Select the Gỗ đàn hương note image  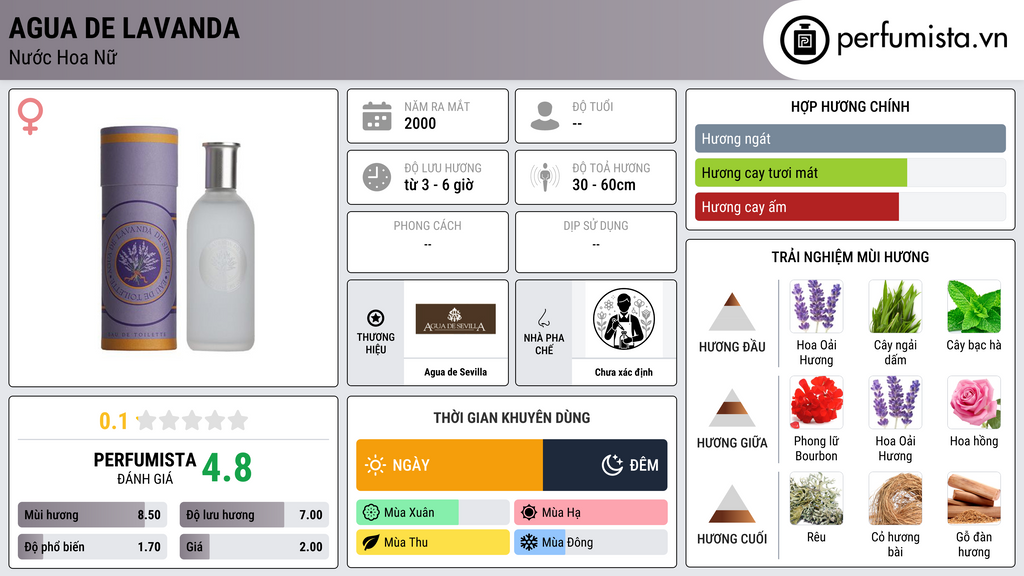coord(974,499)
